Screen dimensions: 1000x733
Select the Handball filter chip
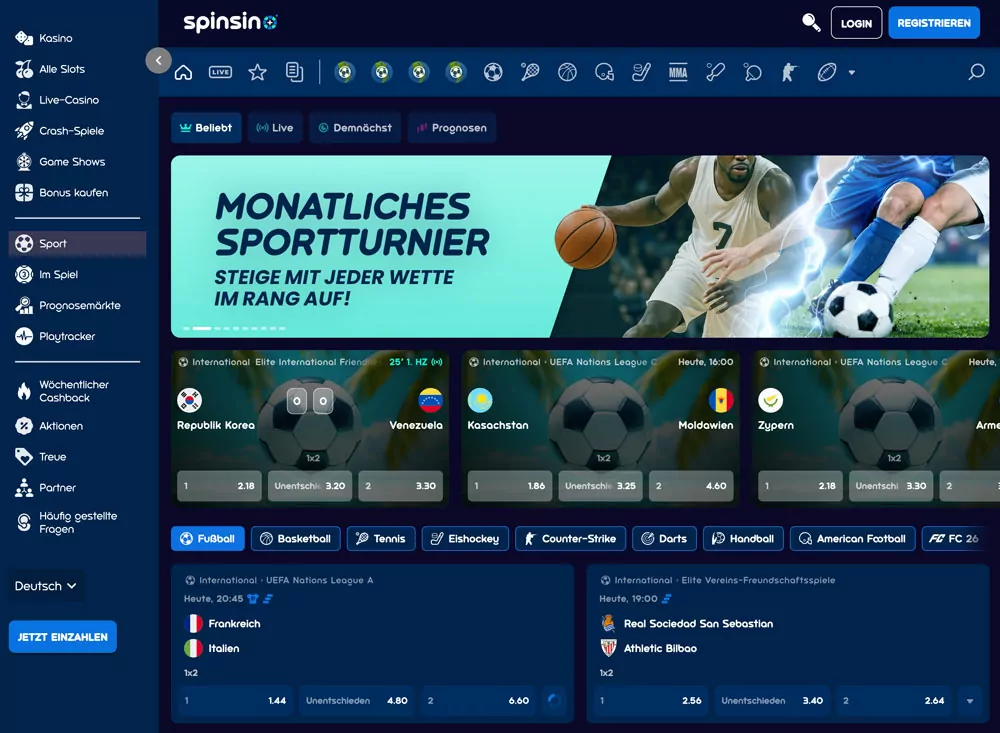pos(743,538)
